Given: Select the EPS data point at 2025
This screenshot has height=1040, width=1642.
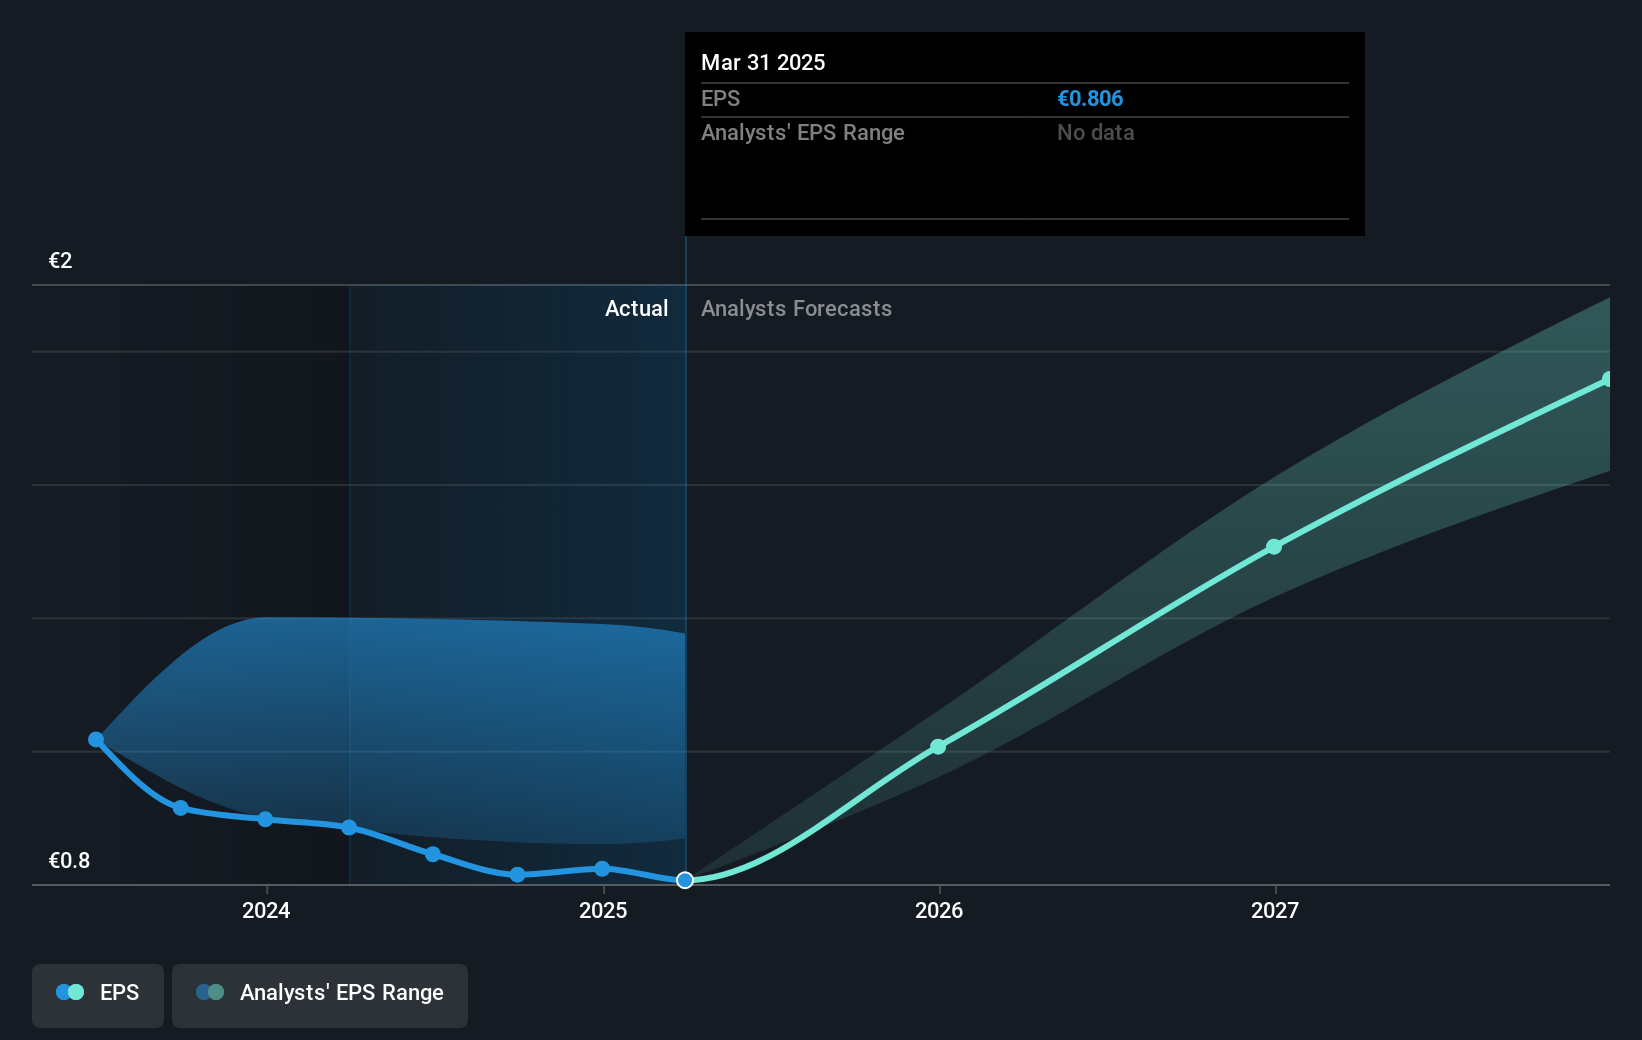Looking at the screenshot, I should (x=602, y=869).
